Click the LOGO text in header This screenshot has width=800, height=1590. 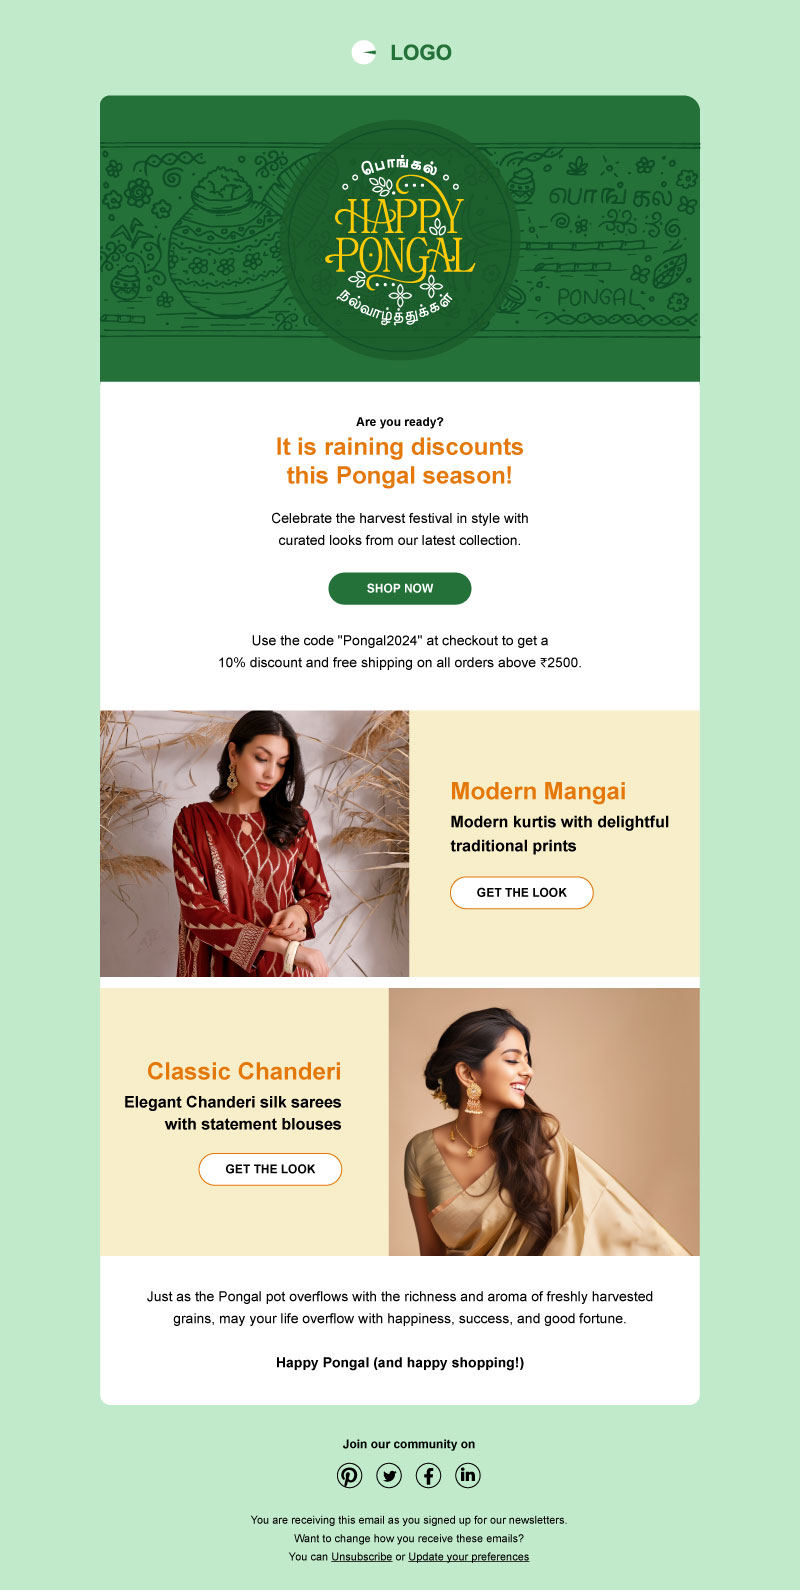[421, 53]
